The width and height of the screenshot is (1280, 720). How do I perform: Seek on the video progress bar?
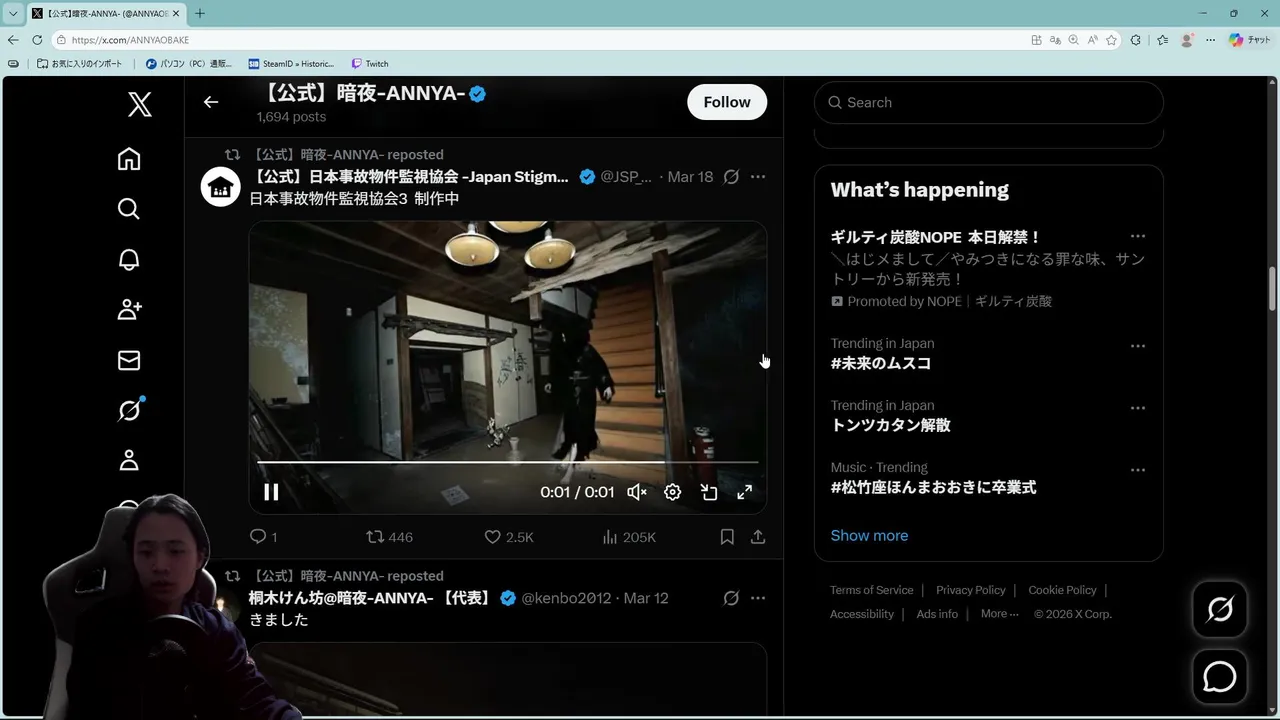(508, 462)
